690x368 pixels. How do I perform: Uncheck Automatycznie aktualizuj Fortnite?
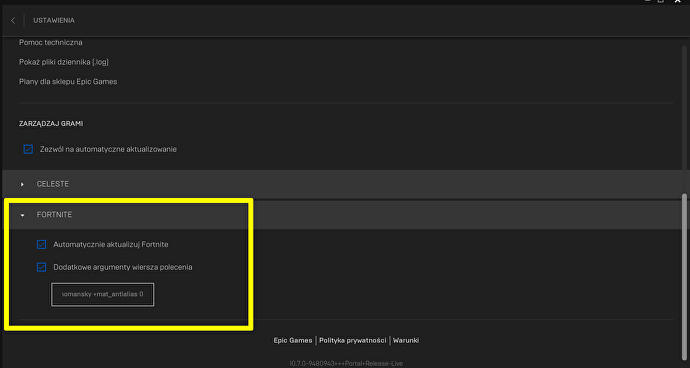[41, 244]
